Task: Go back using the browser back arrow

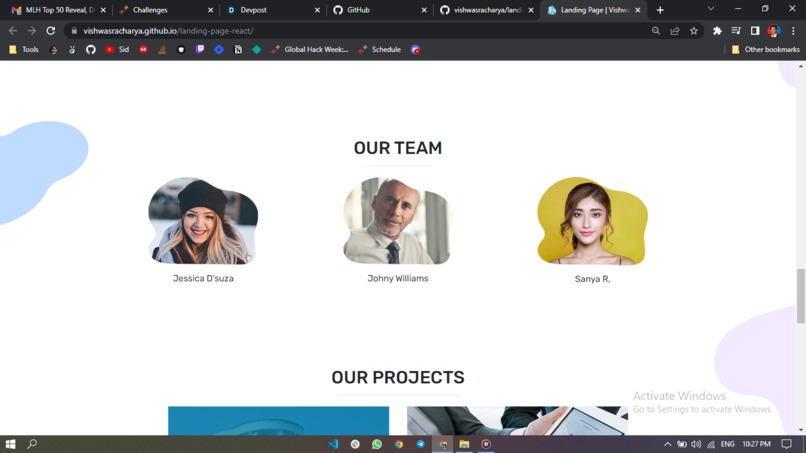Action: 13,31
